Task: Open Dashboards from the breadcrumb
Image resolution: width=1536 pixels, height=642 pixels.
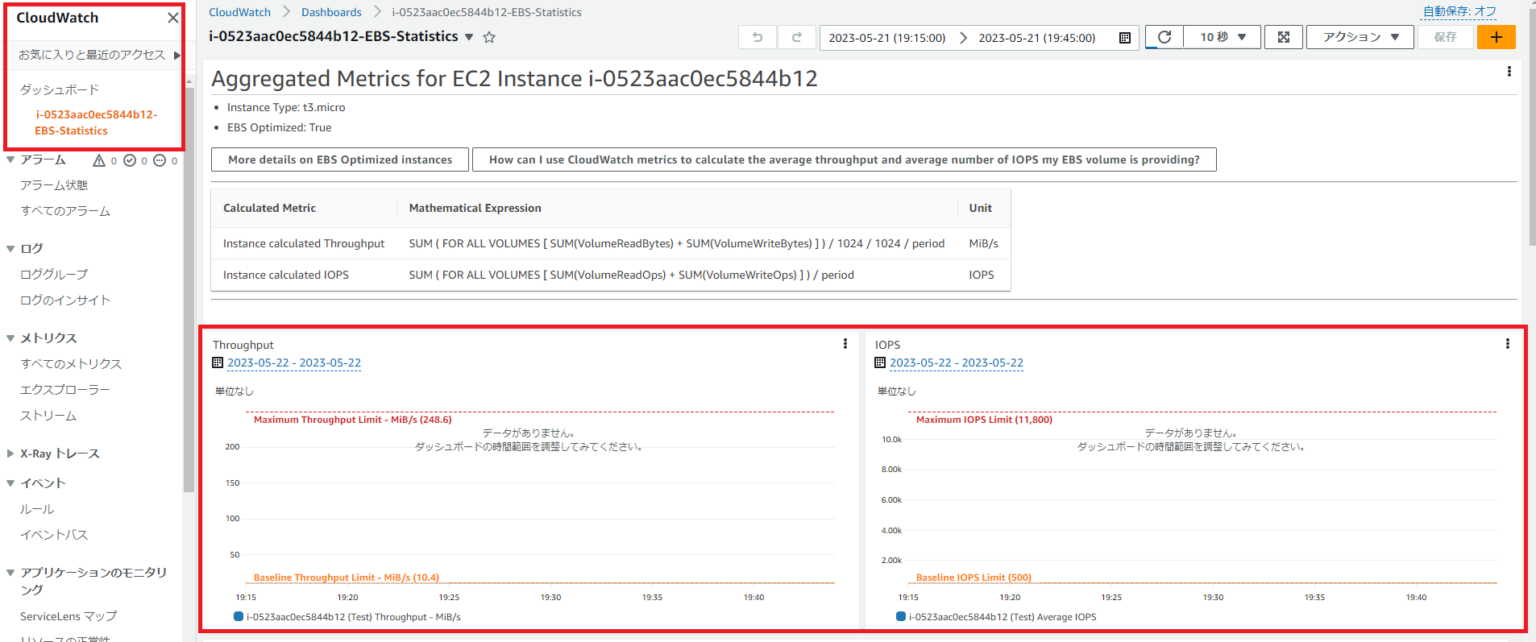Action: (332, 11)
